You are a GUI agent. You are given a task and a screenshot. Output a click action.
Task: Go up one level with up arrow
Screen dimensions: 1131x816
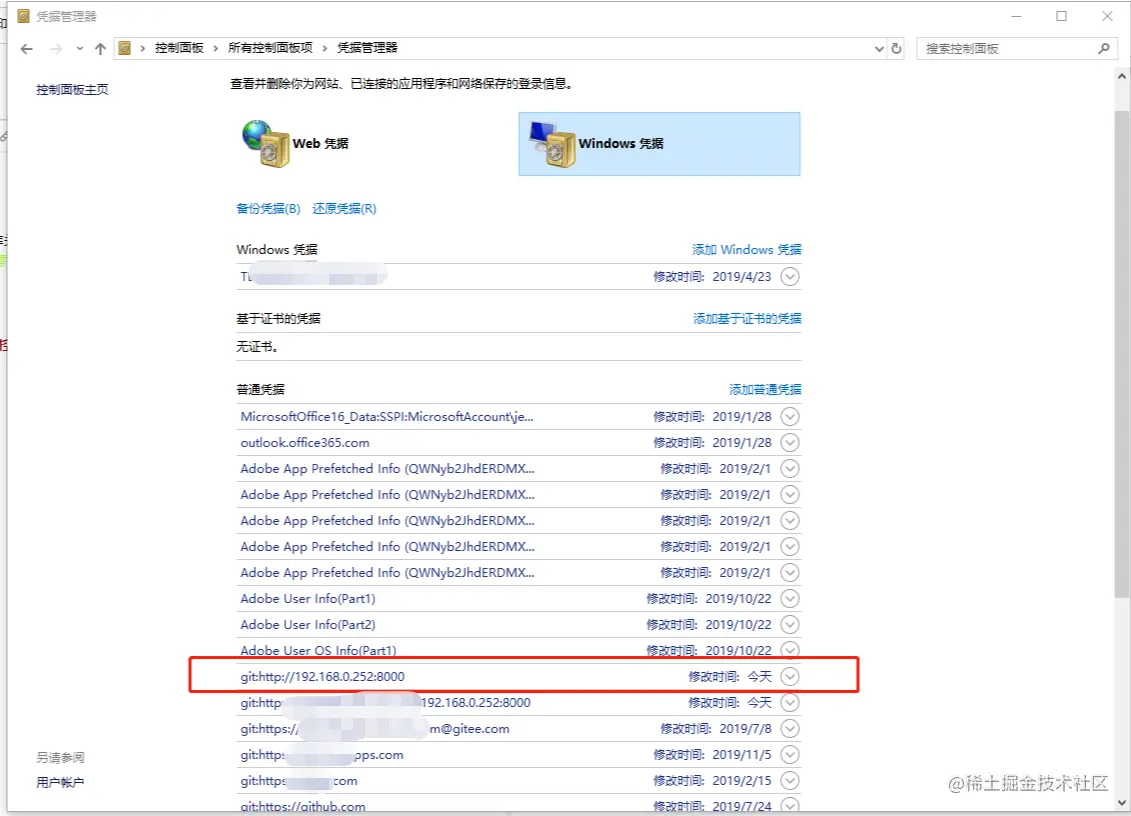[x=100, y=49]
